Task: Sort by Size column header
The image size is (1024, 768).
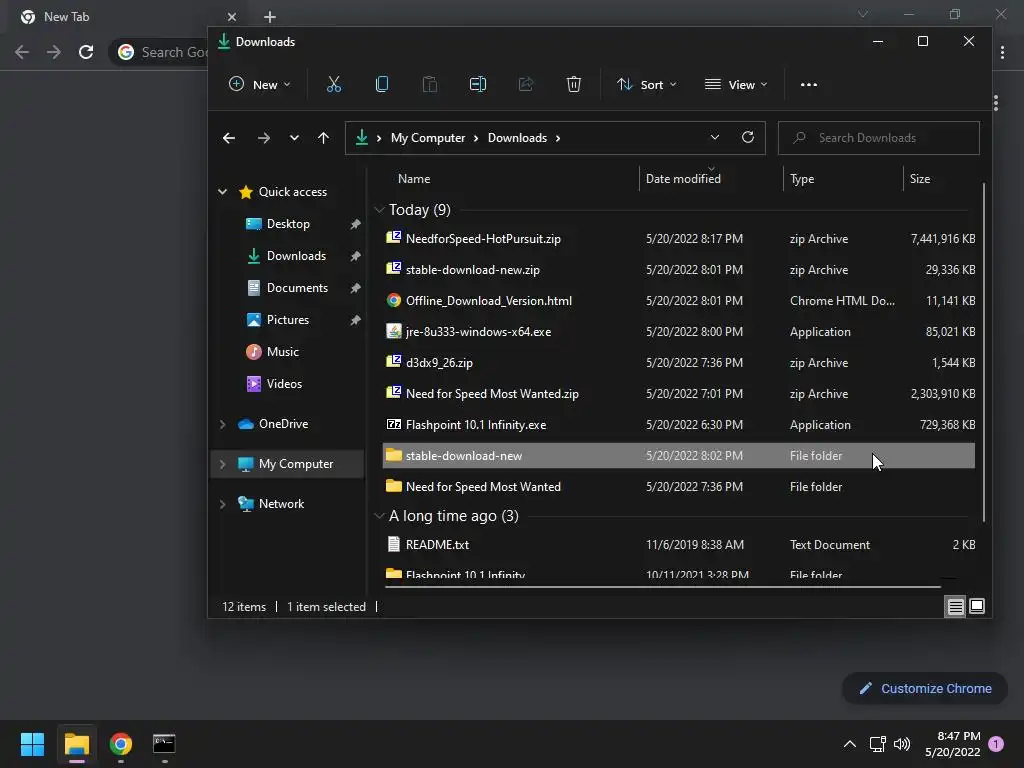Action: pos(920,179)
